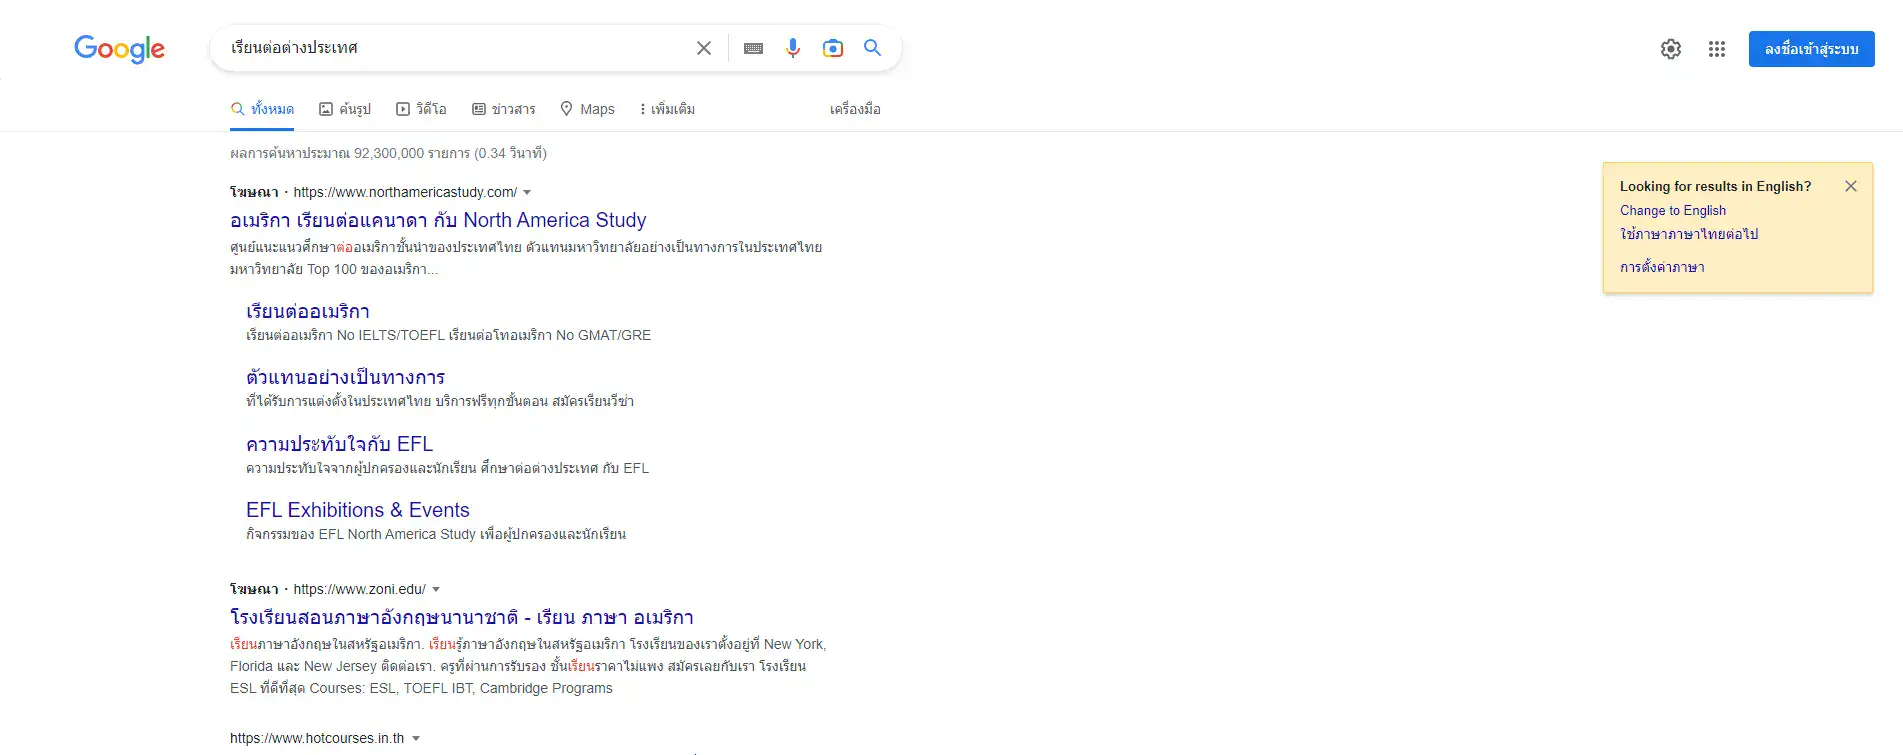
Task: Click the Google logo
Action: pos(119,49)
